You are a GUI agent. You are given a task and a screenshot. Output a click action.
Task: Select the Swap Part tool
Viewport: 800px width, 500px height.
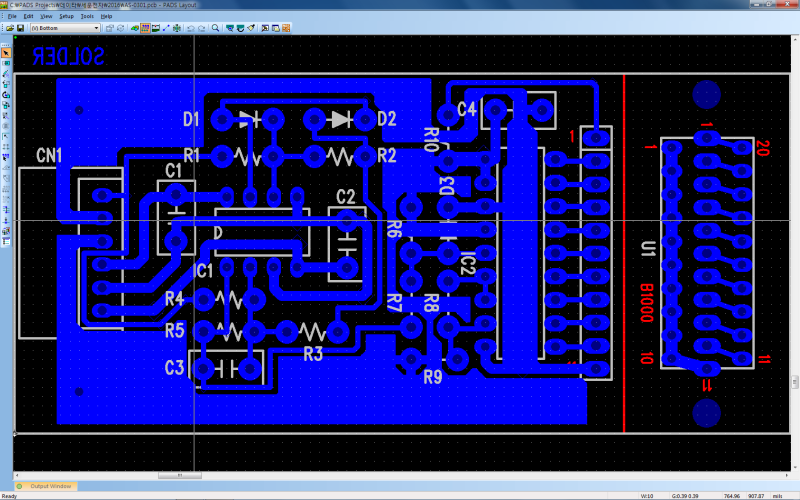(x=6, y=105)
